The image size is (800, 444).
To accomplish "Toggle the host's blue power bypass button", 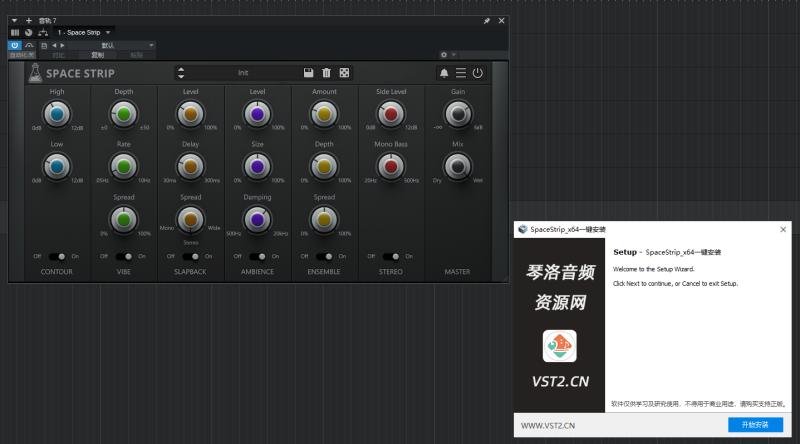I will (14, 45).
